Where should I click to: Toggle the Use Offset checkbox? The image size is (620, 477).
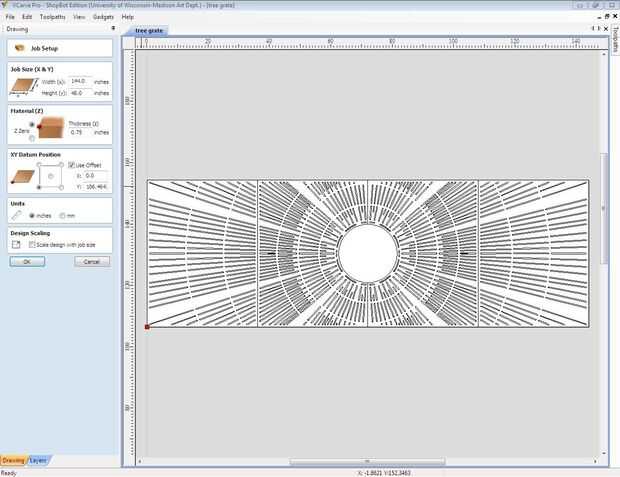[72, 165]
